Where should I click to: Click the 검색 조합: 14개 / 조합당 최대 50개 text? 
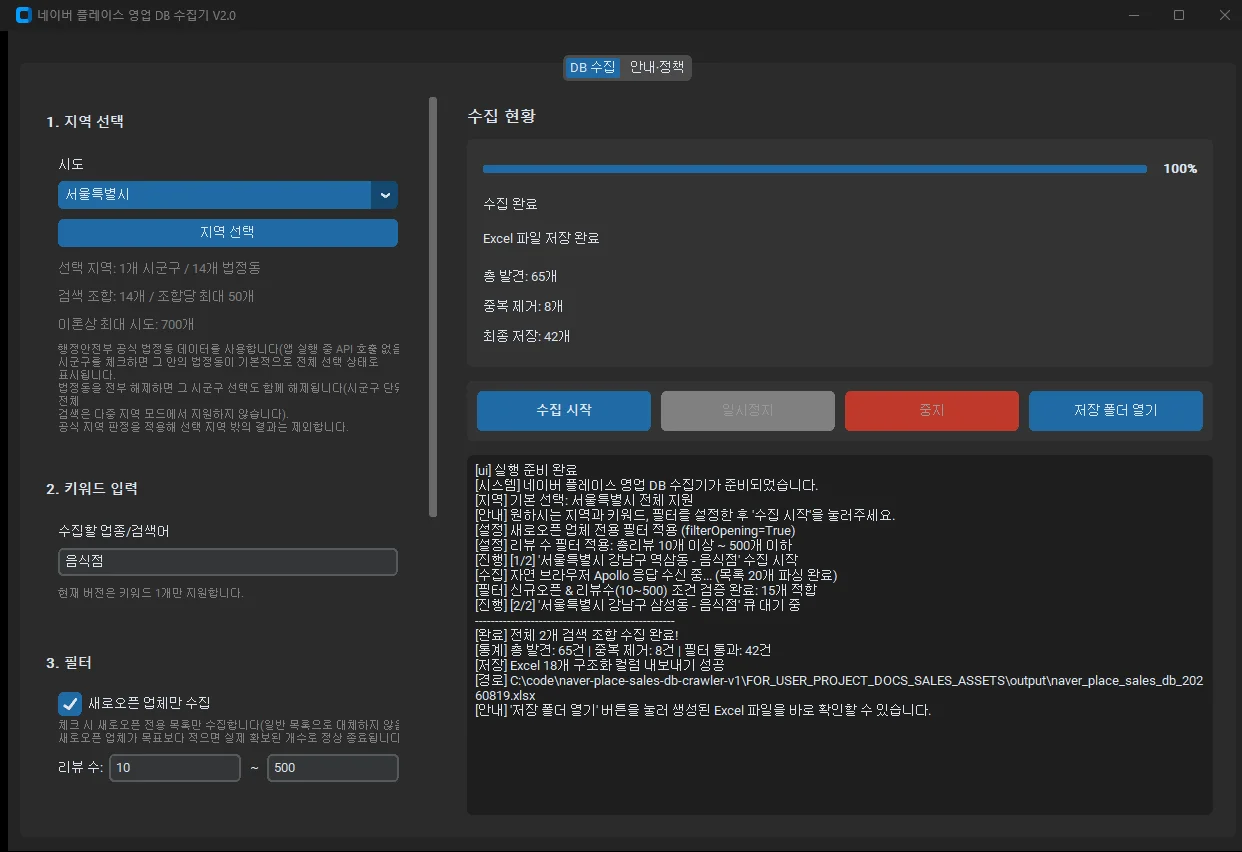tap(156, 296)
